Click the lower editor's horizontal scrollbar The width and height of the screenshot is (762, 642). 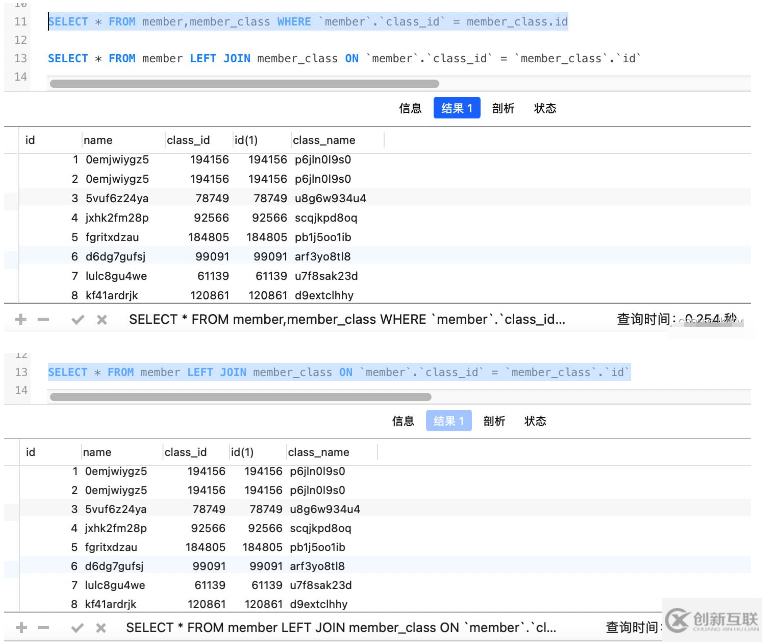click(240, 397)
